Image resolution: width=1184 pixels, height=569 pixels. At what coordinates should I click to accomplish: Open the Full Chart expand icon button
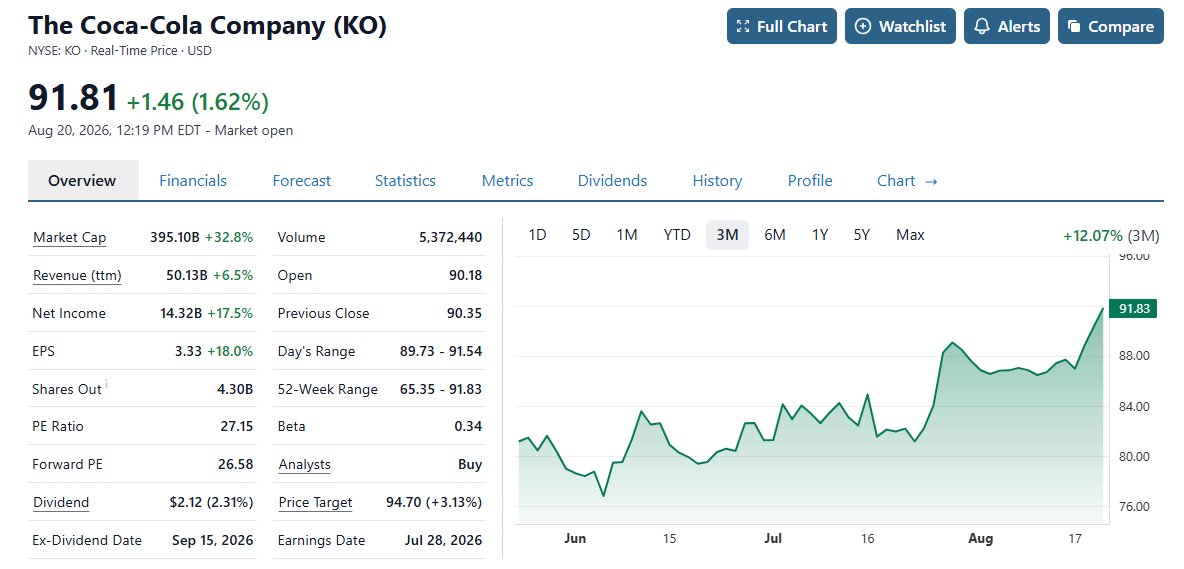pos(782,26)
